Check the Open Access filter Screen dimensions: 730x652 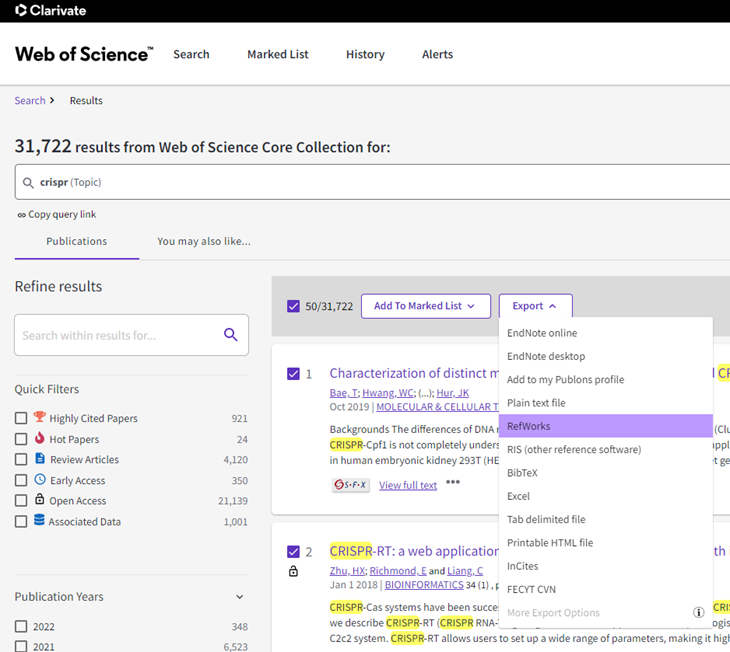click(x=21, y=501)
